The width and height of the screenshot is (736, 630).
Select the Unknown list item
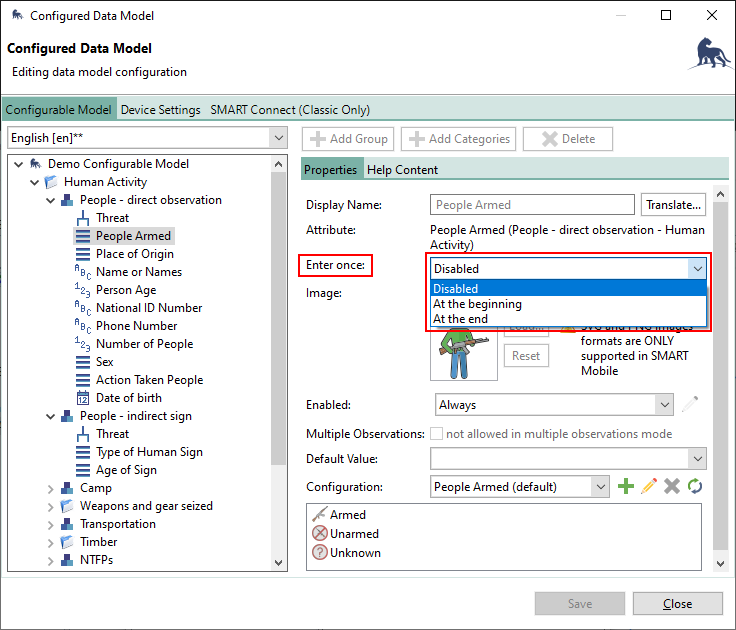click(355, 552)
